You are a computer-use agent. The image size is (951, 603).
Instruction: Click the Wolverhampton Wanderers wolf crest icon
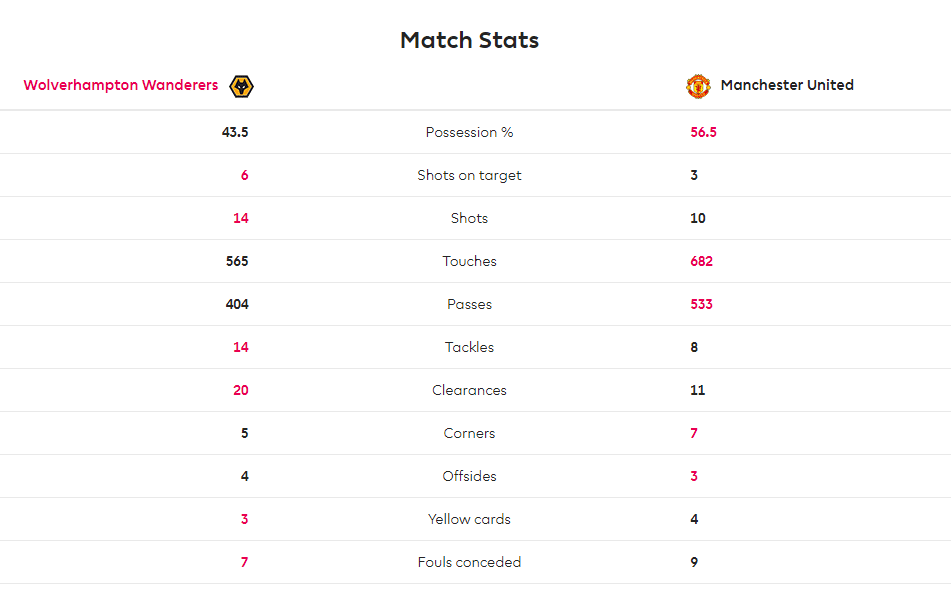[x=241, y=86]
